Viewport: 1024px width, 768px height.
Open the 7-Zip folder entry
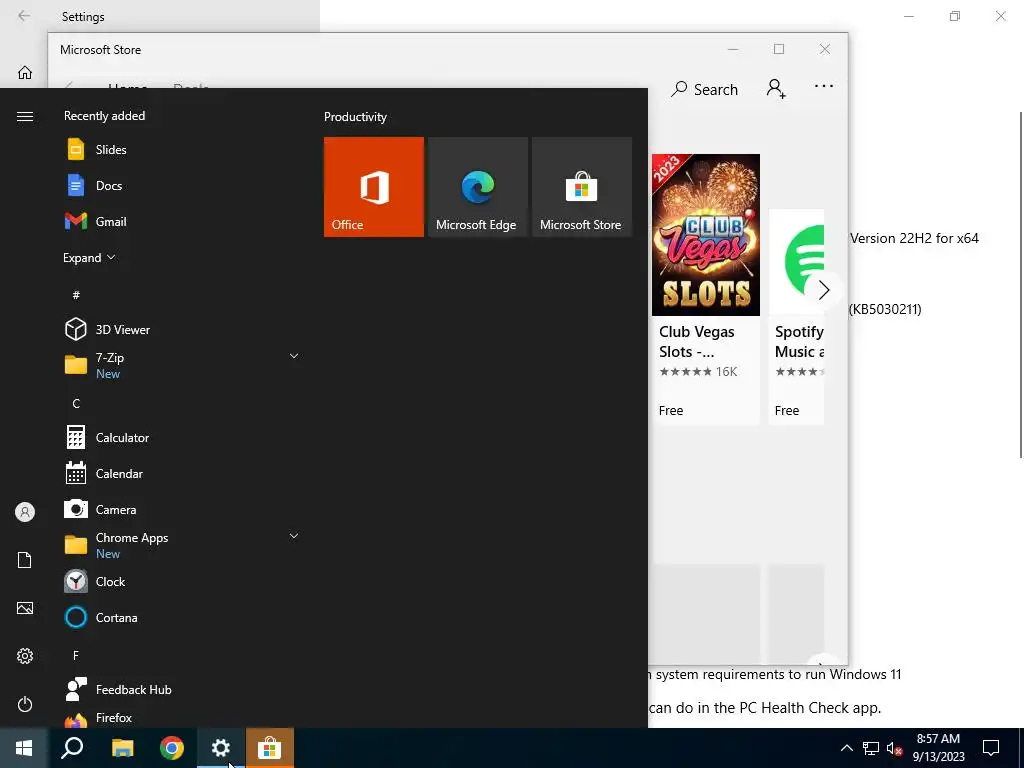pyautogui.click(x=183, y=365)
